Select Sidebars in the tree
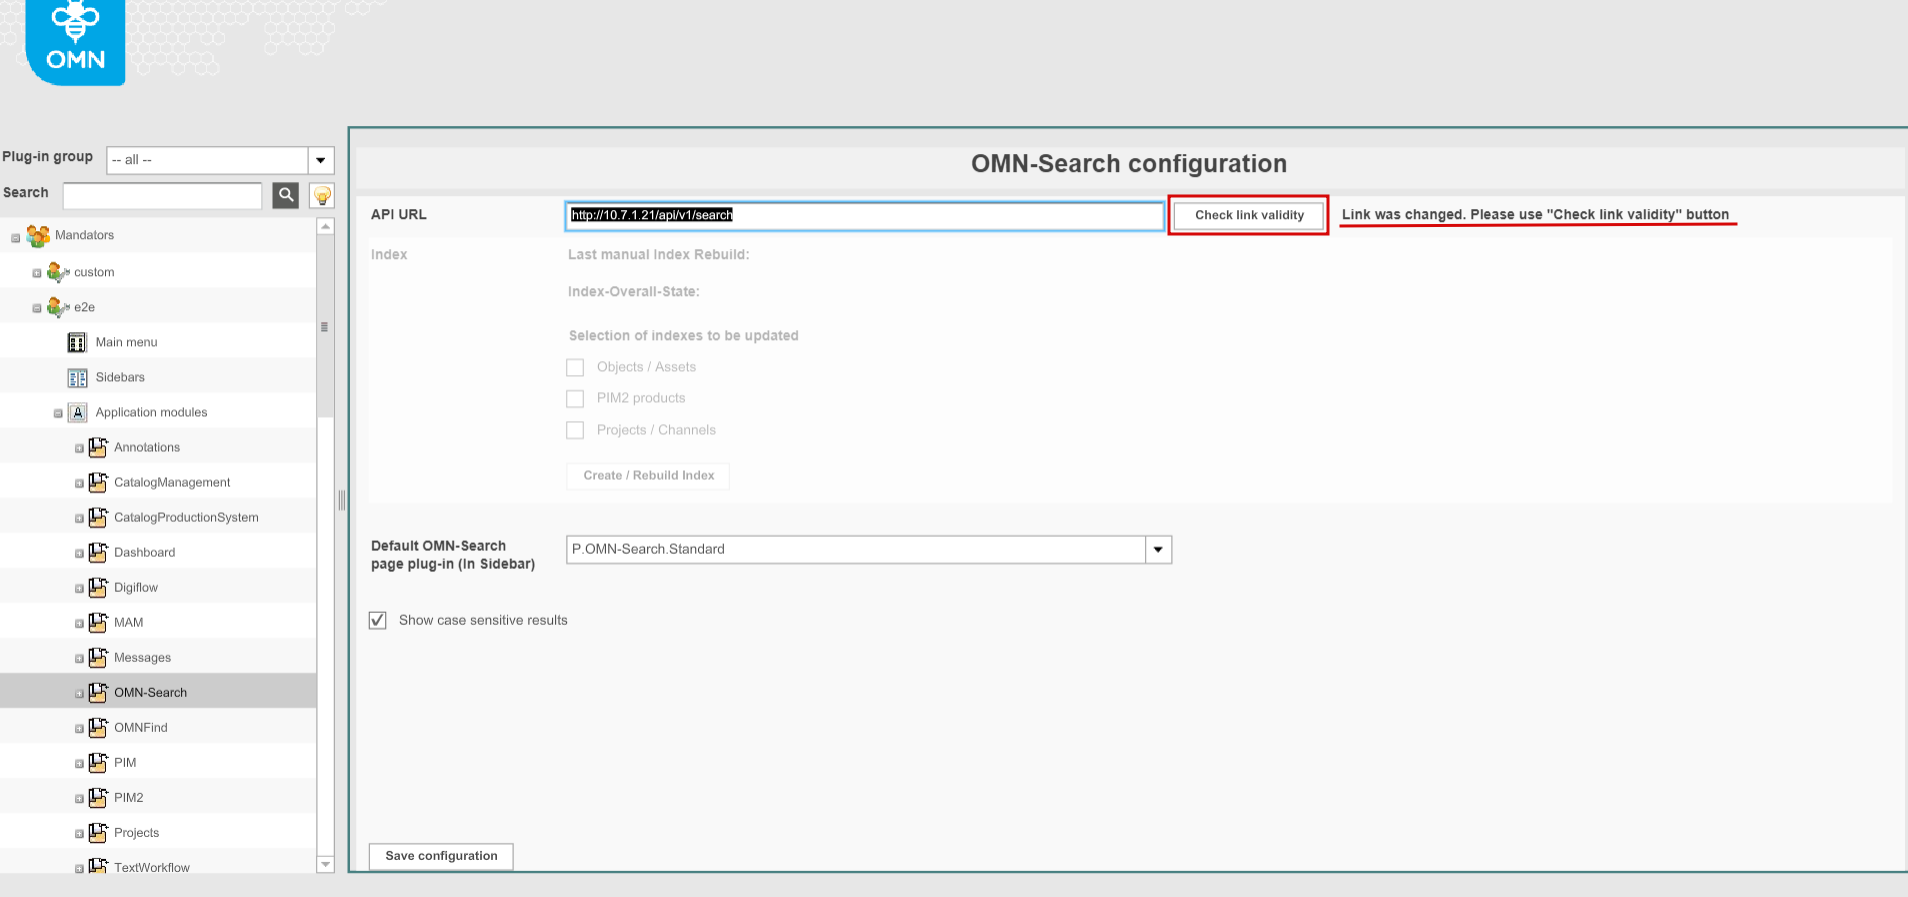The image size is (1908, 897). click(120, 377)
